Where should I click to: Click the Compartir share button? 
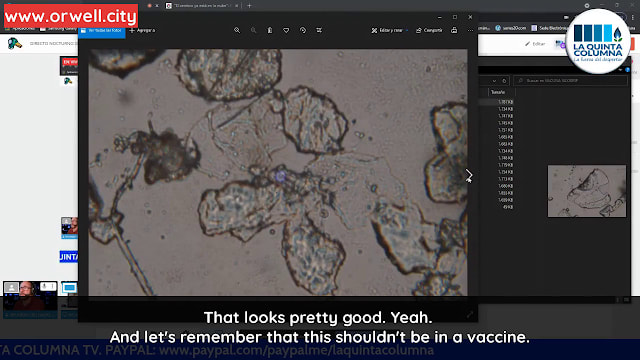429,30
